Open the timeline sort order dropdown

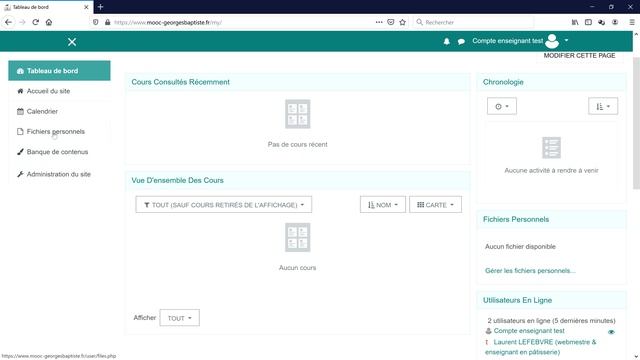603,106
